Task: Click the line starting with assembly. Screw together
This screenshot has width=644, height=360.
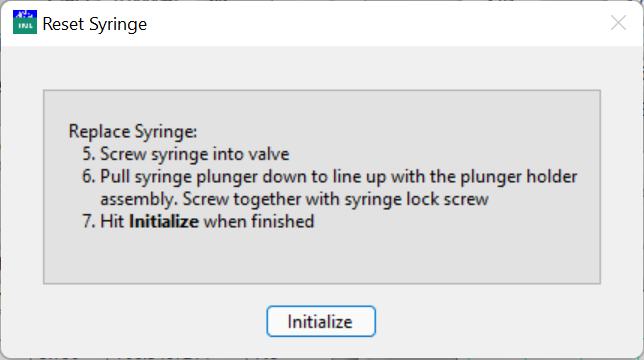Action: point(294,199)
